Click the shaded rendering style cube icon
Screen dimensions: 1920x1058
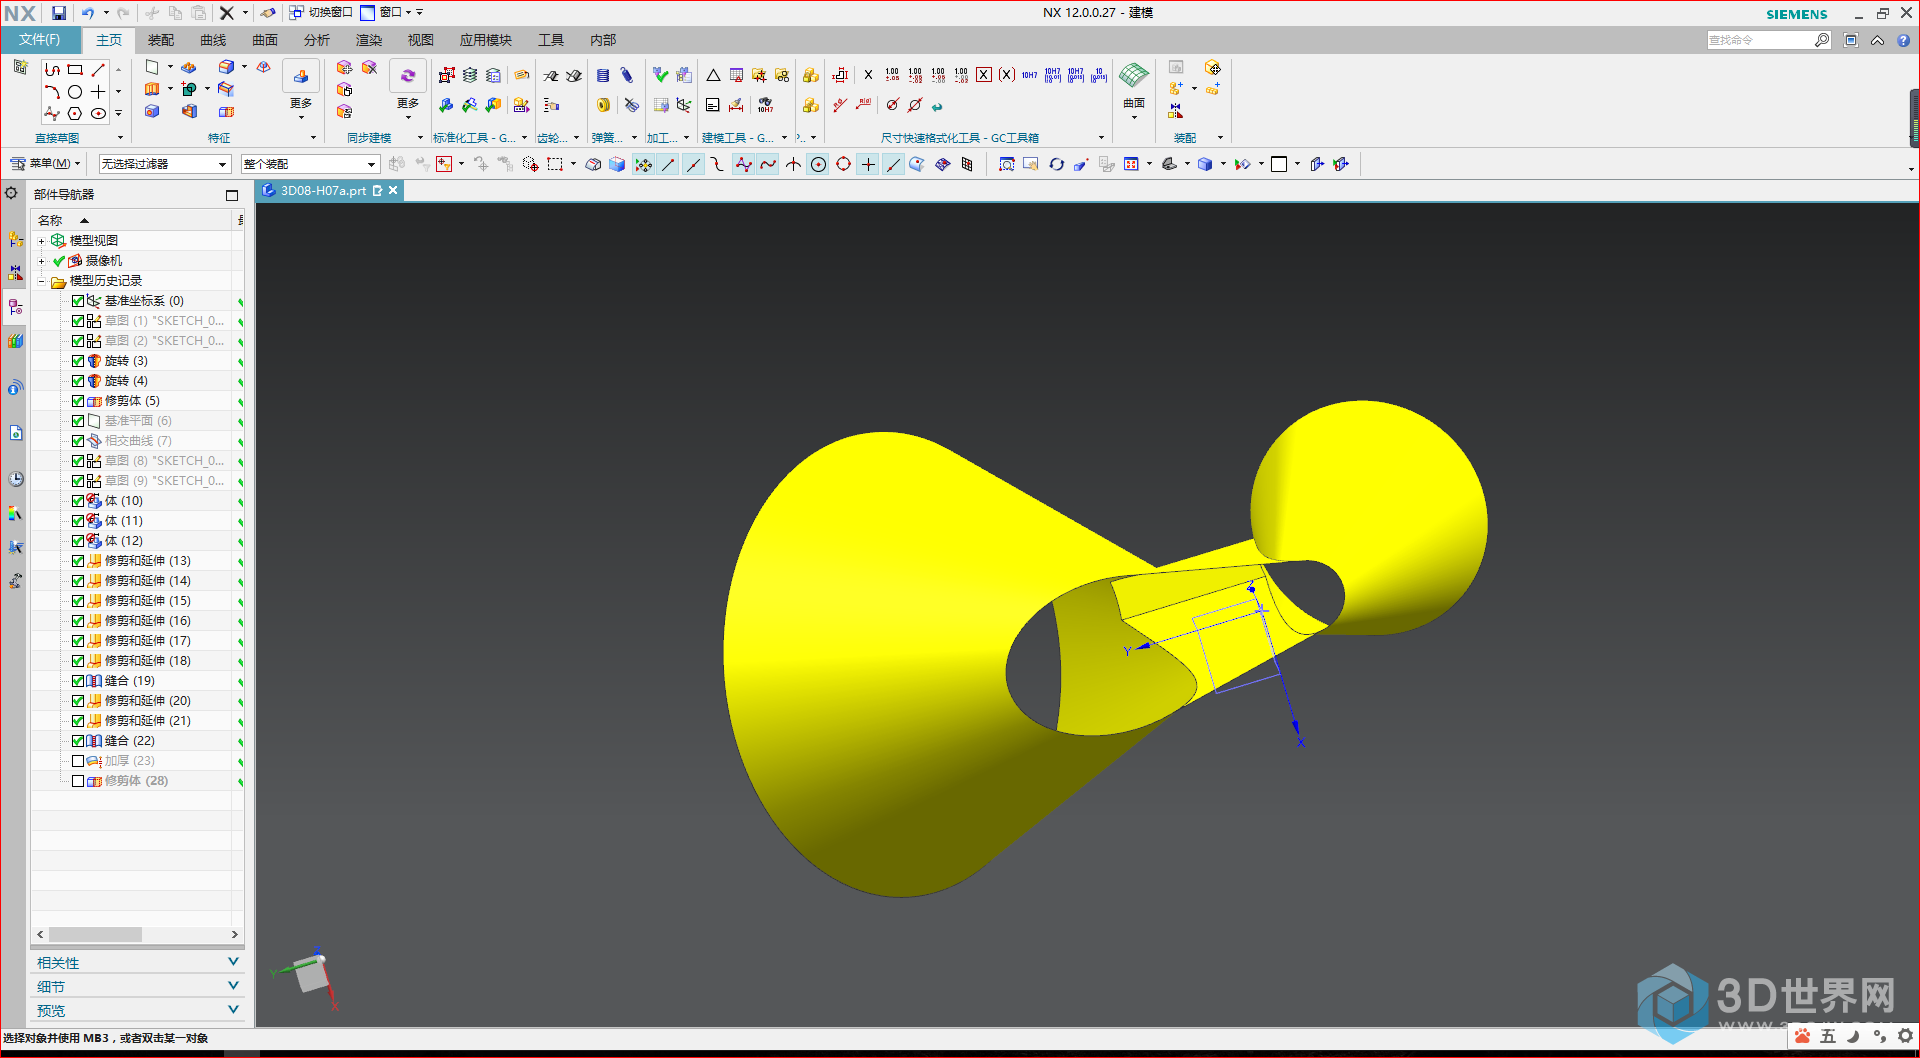pyautogui.click(x=1205, y=164)
